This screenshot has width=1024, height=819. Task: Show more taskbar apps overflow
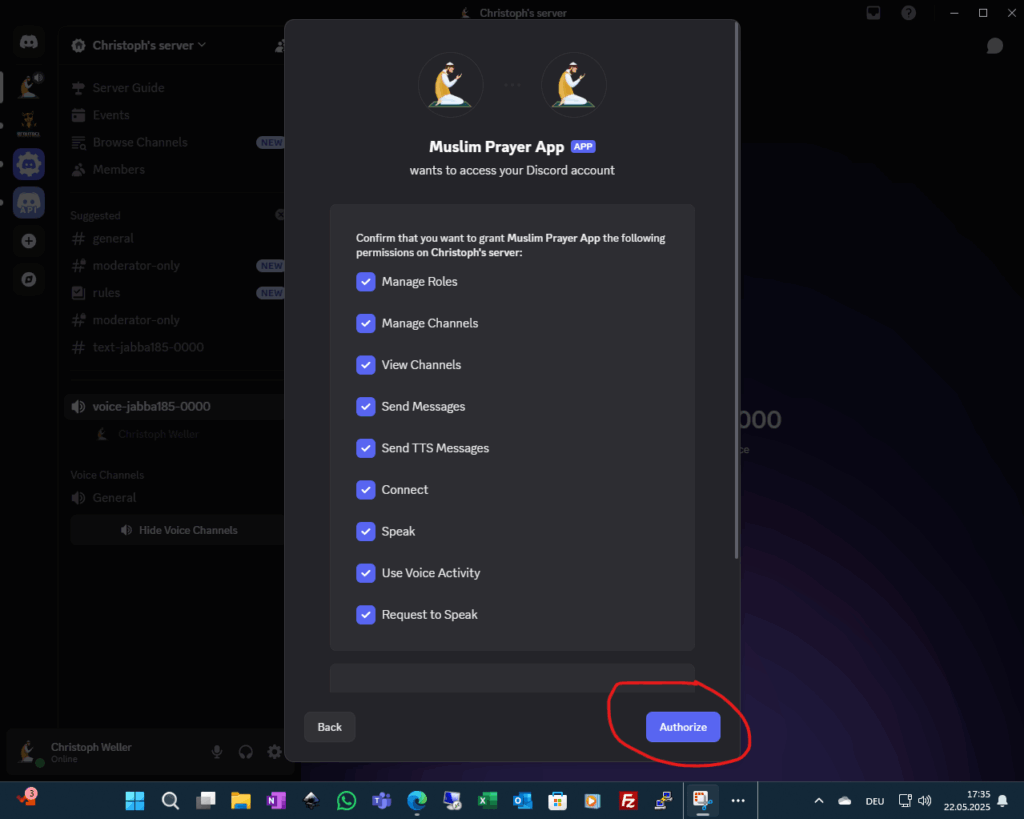pos(738,801)
